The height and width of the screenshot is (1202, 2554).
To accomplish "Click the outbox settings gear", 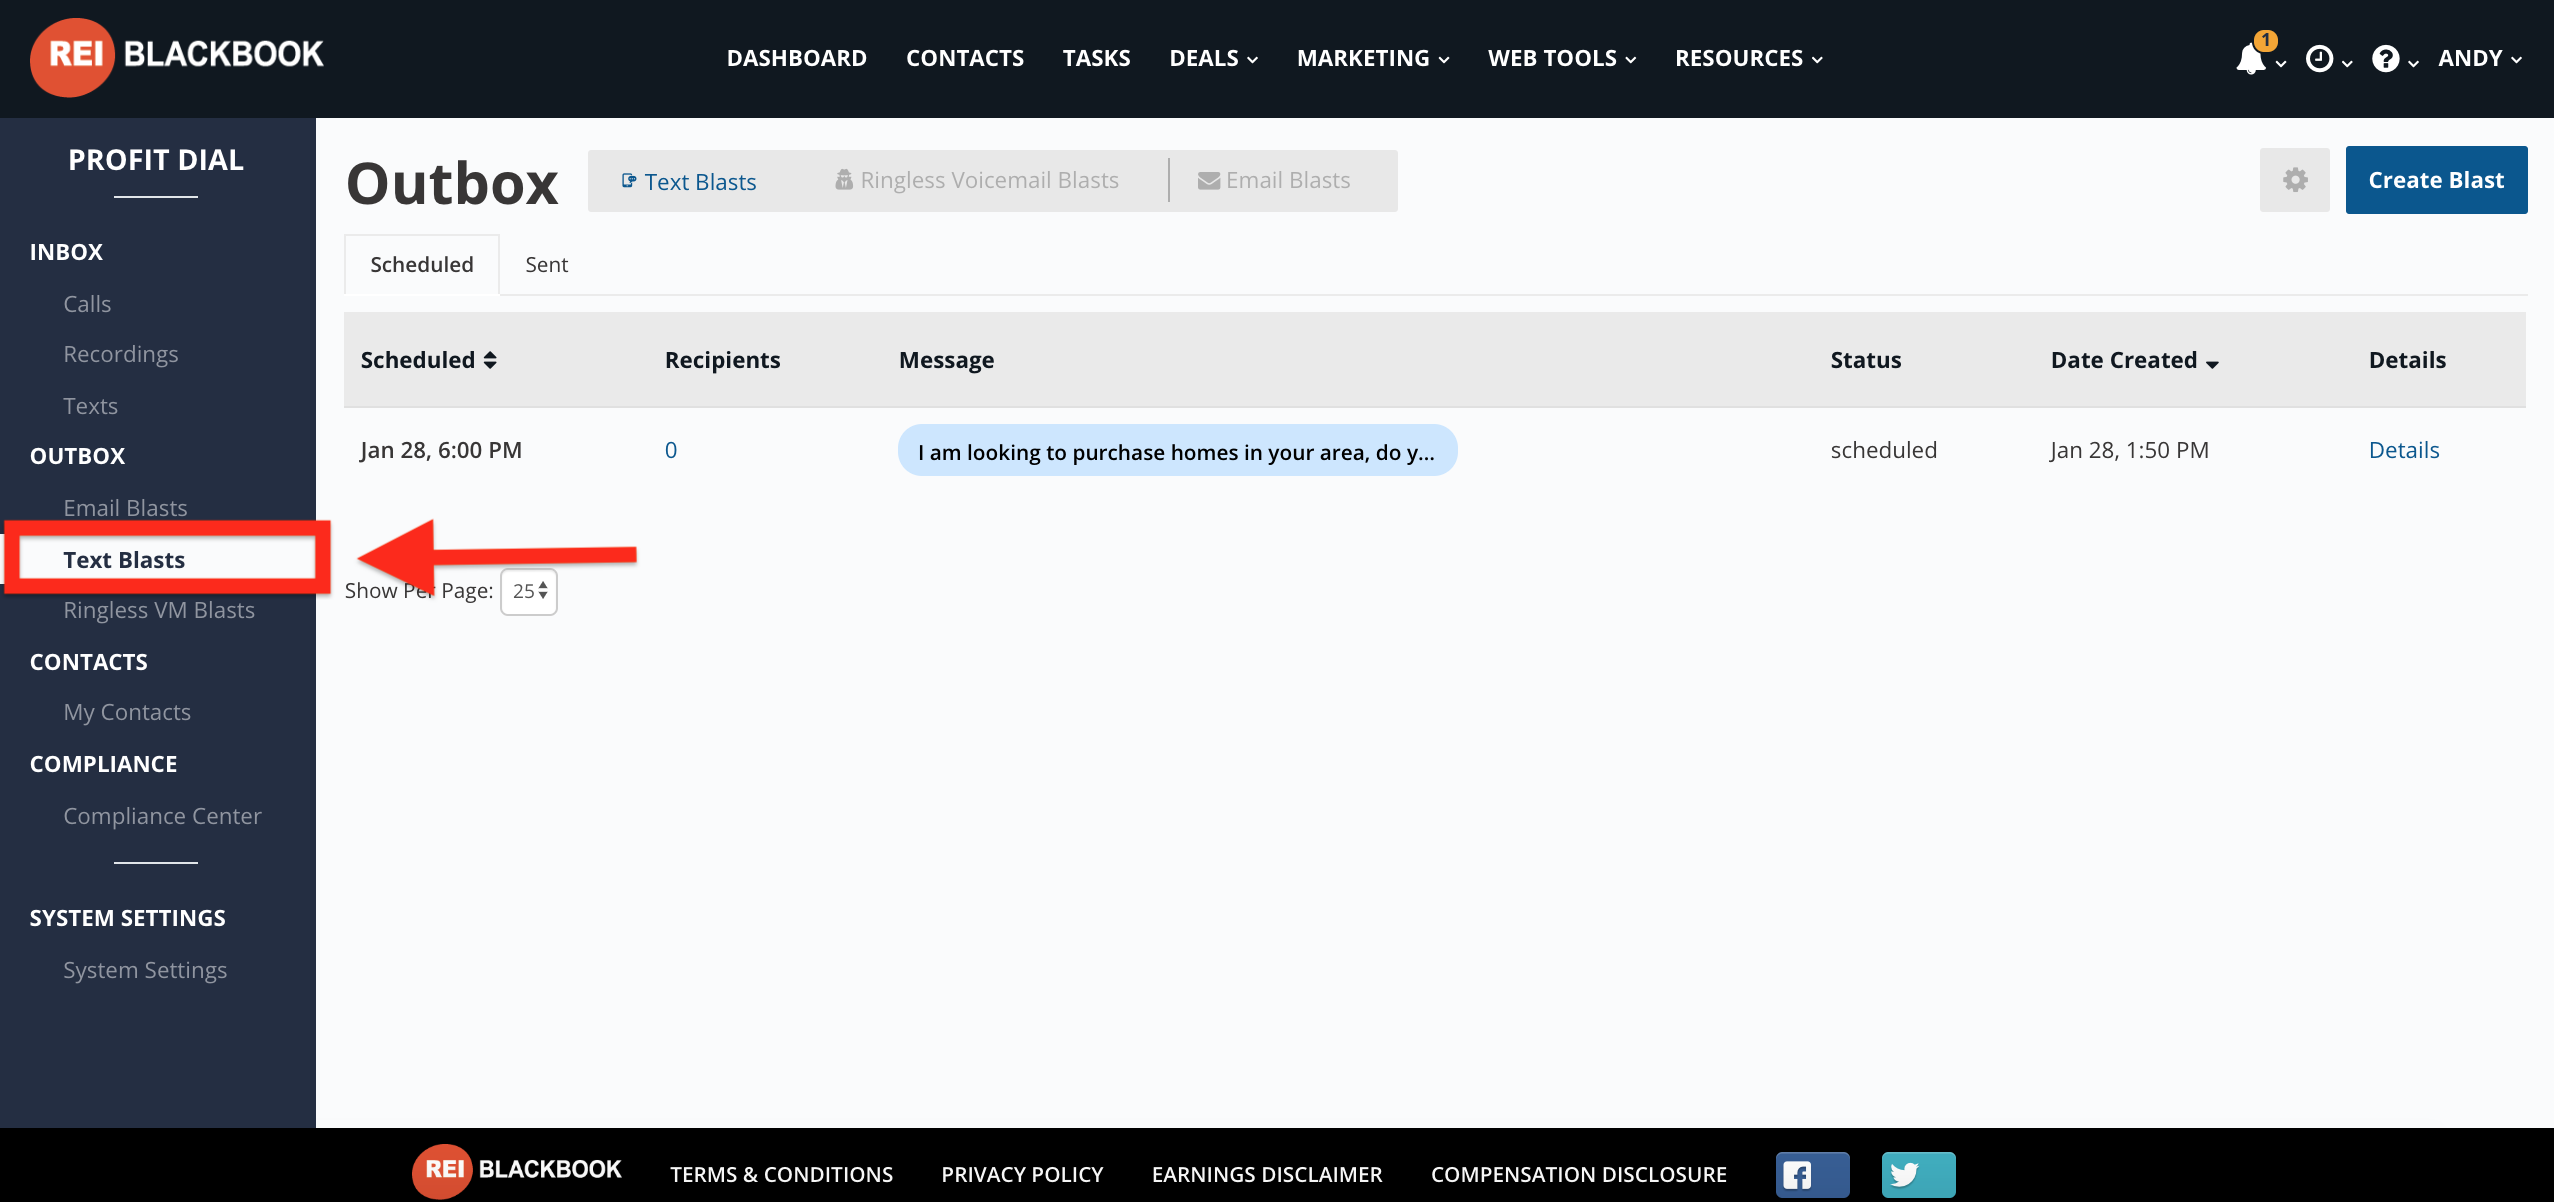I will tap(2295, 180).
